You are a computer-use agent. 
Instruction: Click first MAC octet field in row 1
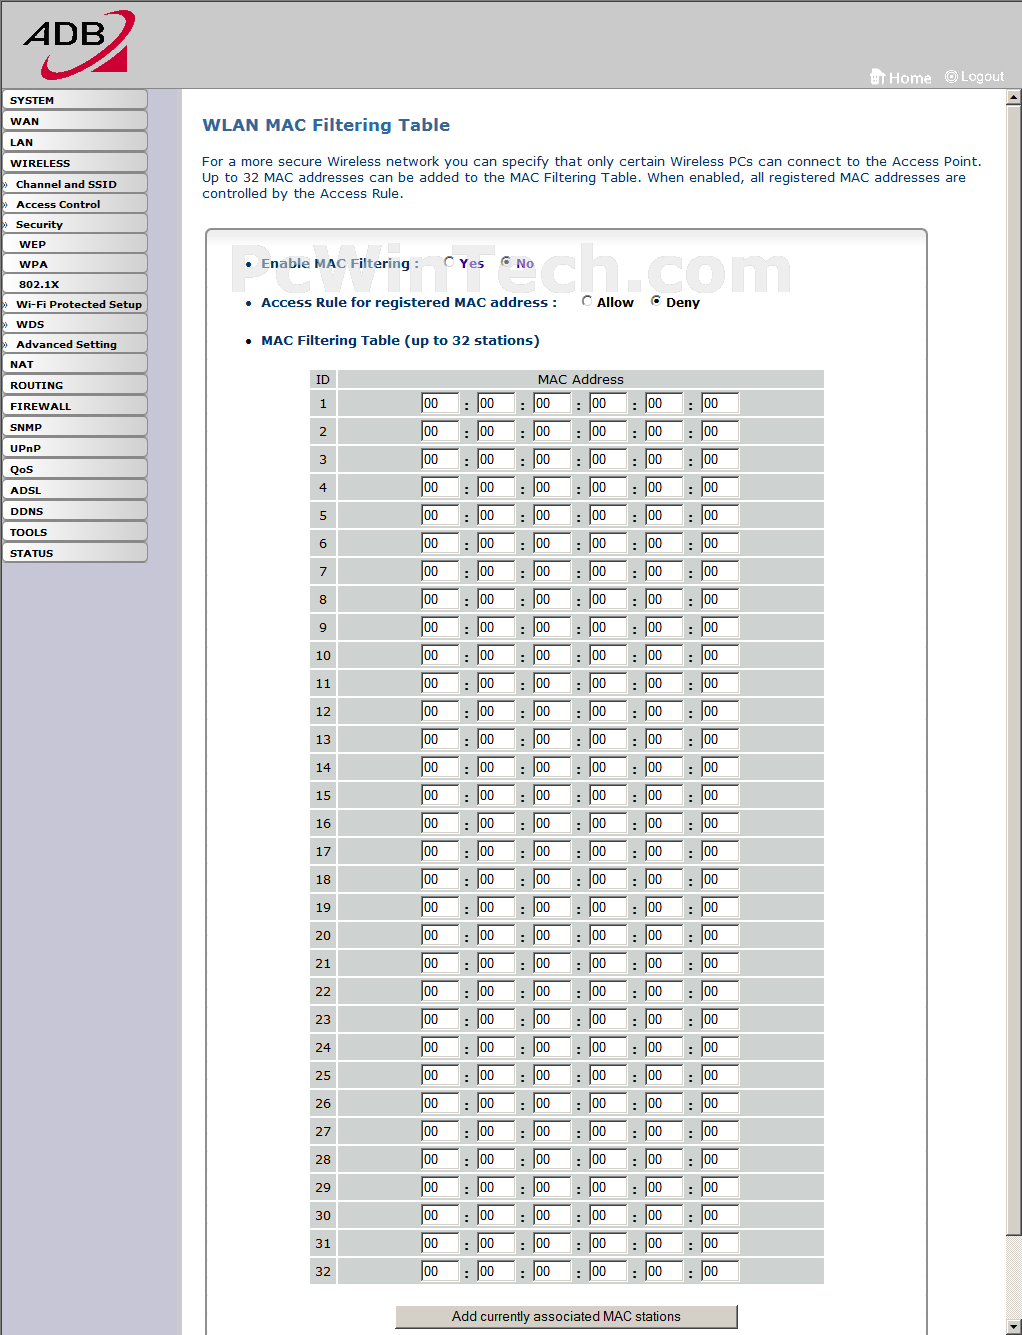click(x=440, y=403)
